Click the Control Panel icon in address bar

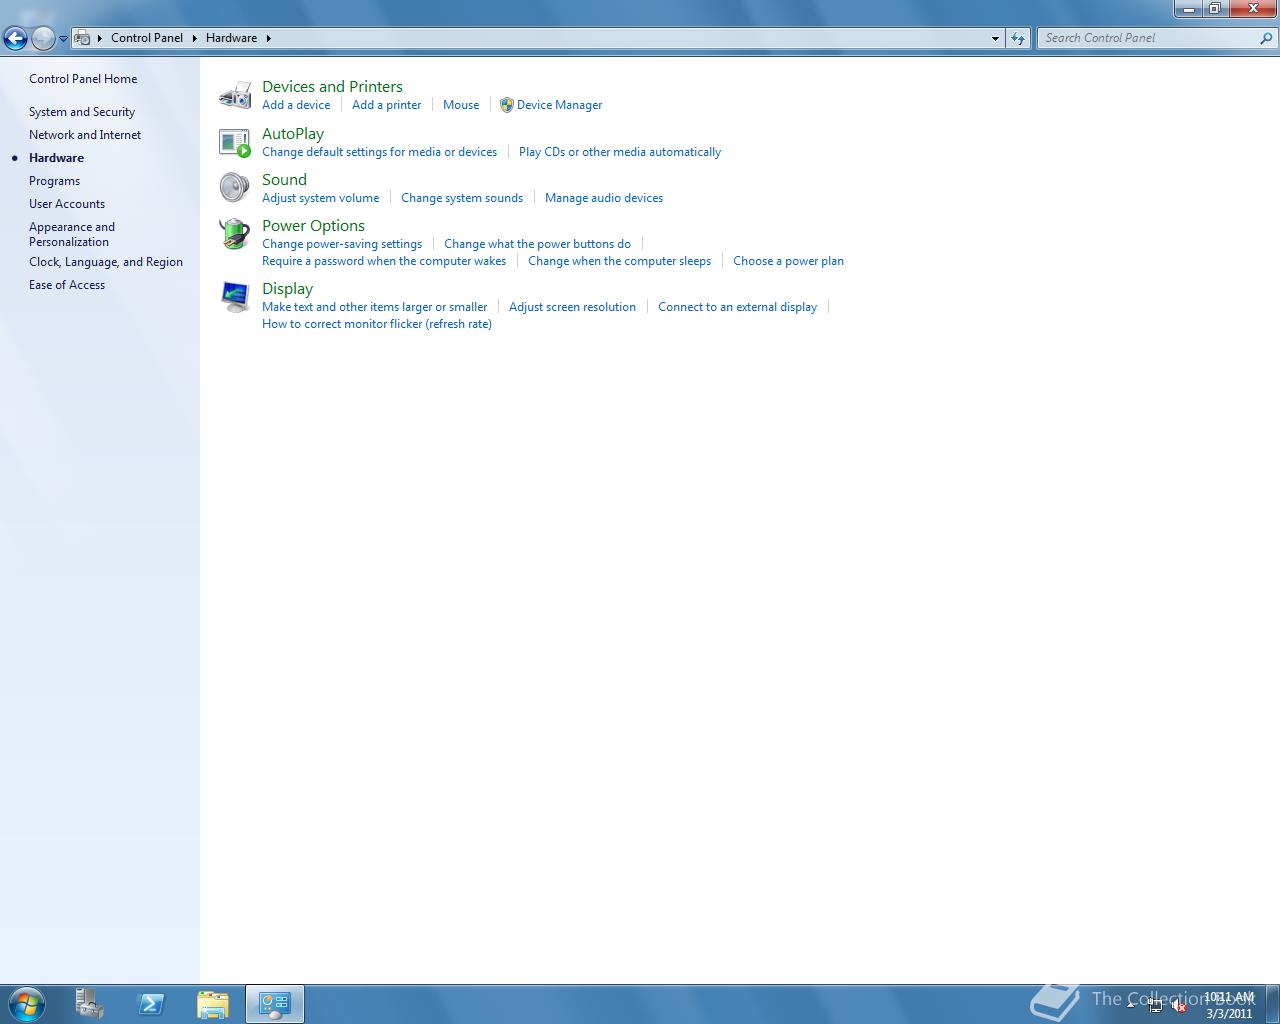tap(82, 38)
